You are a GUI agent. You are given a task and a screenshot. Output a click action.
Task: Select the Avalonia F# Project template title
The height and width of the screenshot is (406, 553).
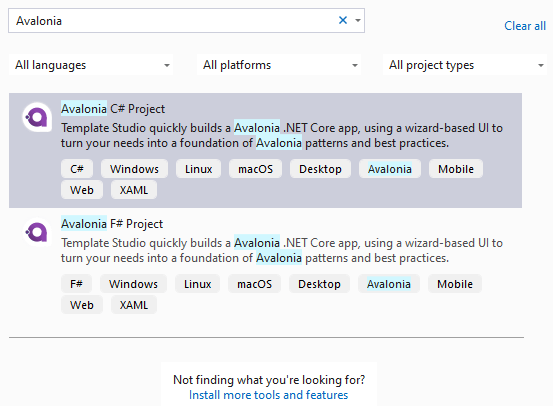click(x=112, y=224)
